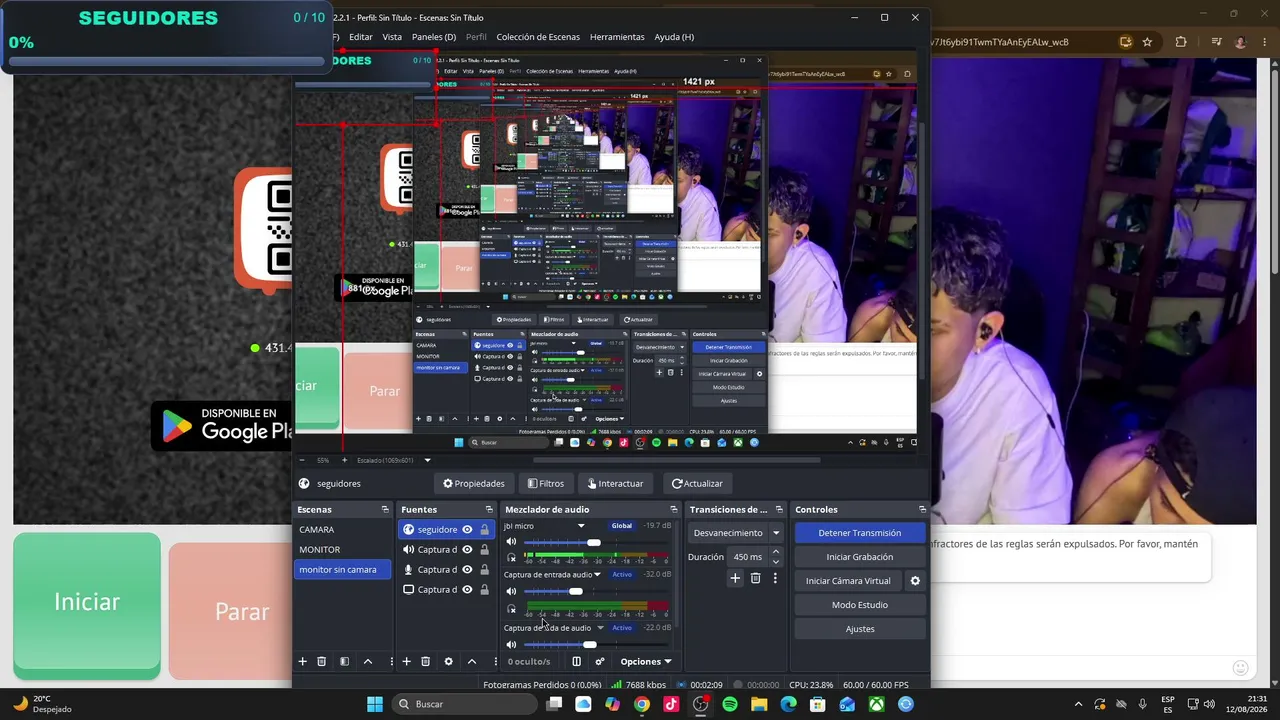Click the Filtros button

tap(545, 484)
